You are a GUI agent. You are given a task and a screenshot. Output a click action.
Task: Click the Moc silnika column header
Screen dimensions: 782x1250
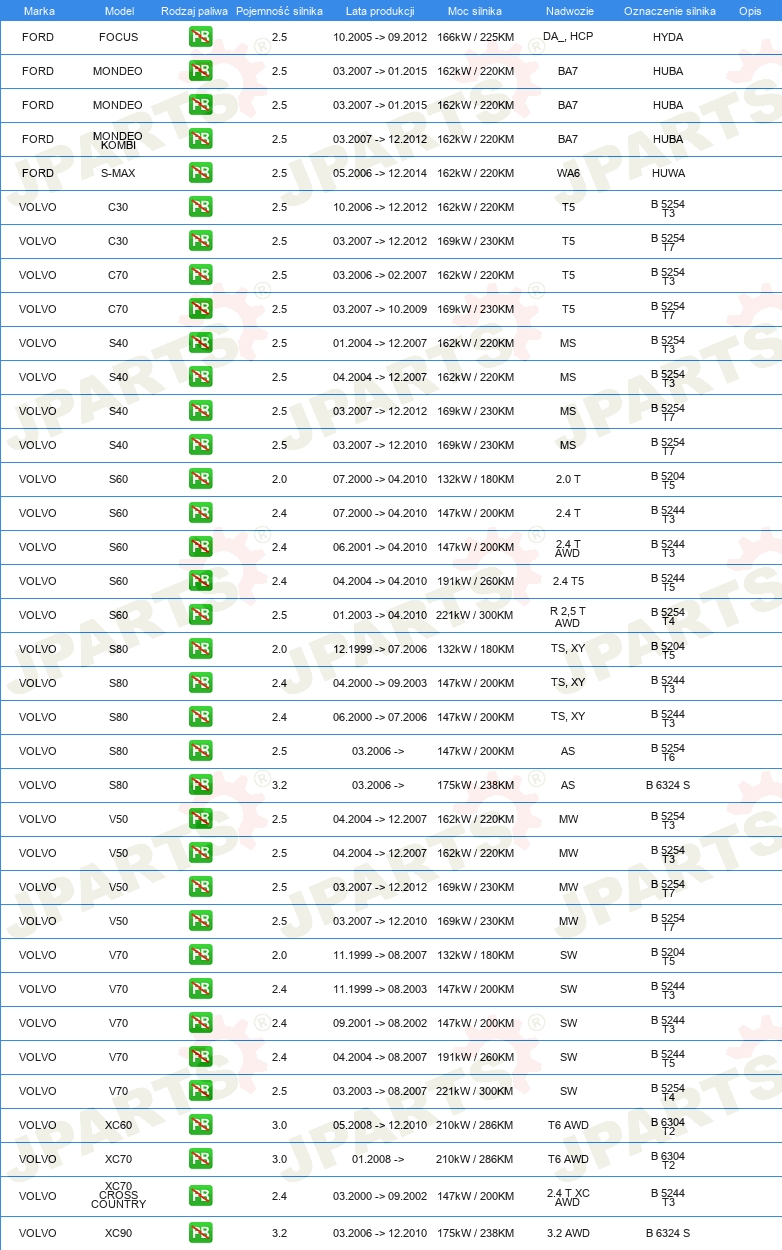pyautogui.click(x=475, y=10)
